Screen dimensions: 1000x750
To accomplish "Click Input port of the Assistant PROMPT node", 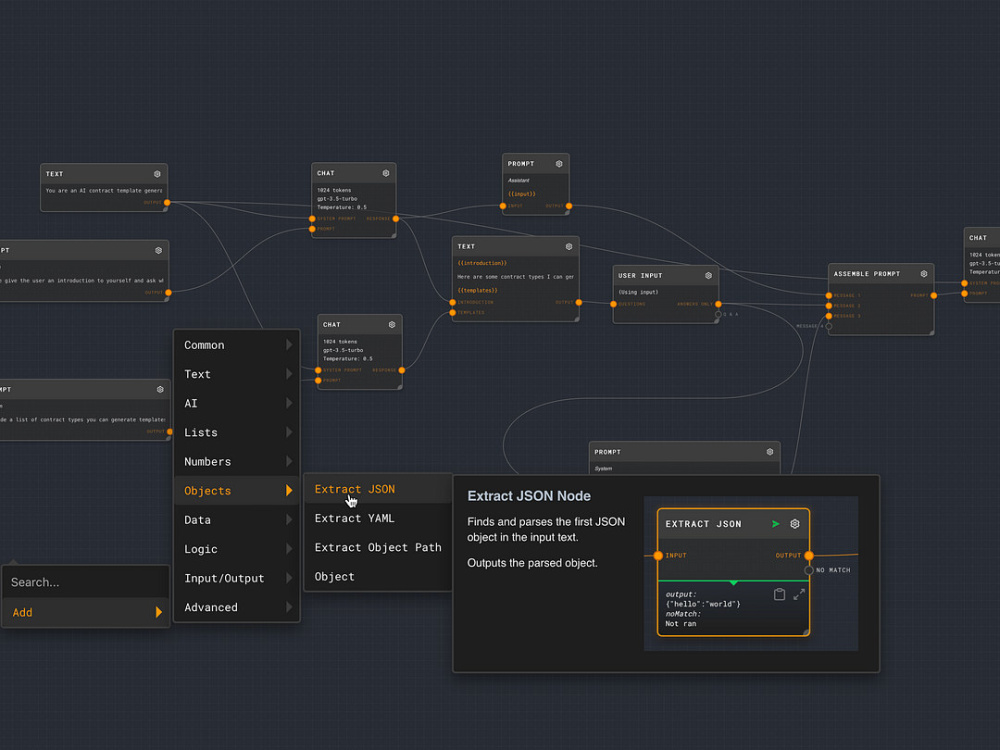I will coord(503,206).
